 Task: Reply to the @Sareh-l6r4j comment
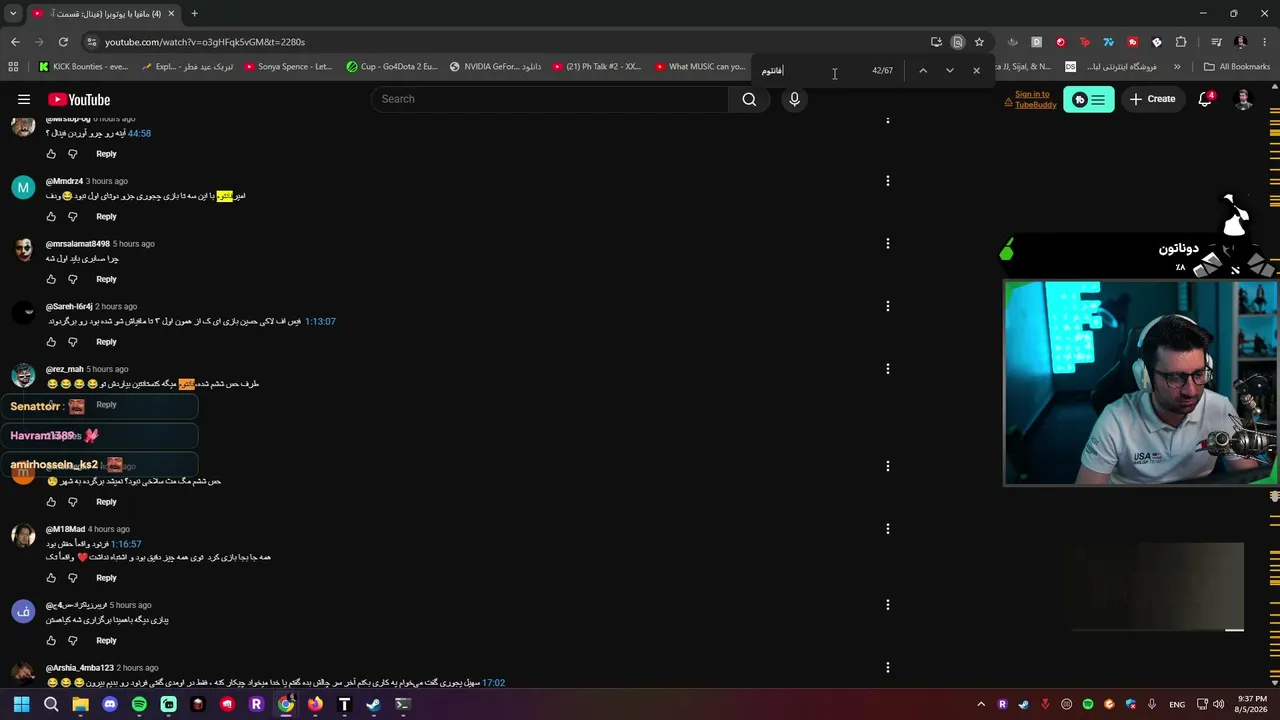[106, 342]
